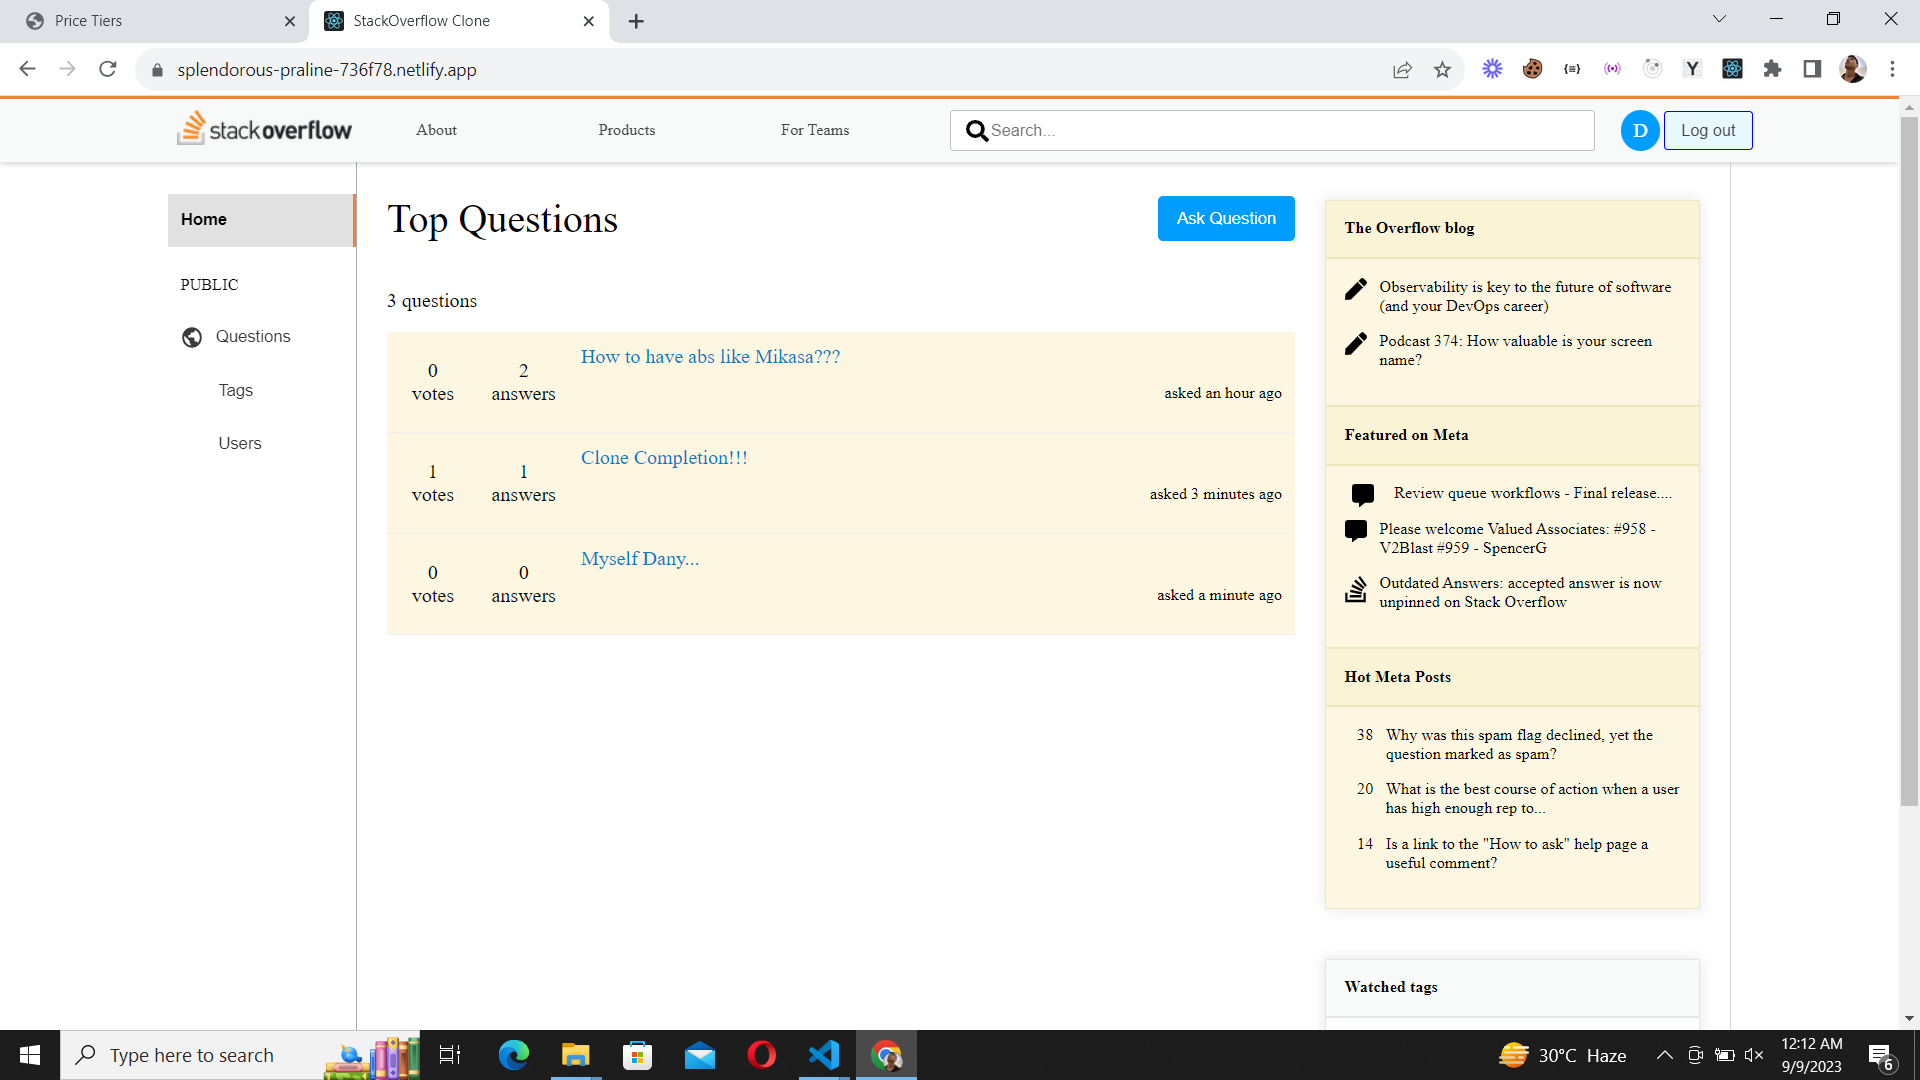
Task: Bookmark this page with star icon
Action: tap(1442, 69)
